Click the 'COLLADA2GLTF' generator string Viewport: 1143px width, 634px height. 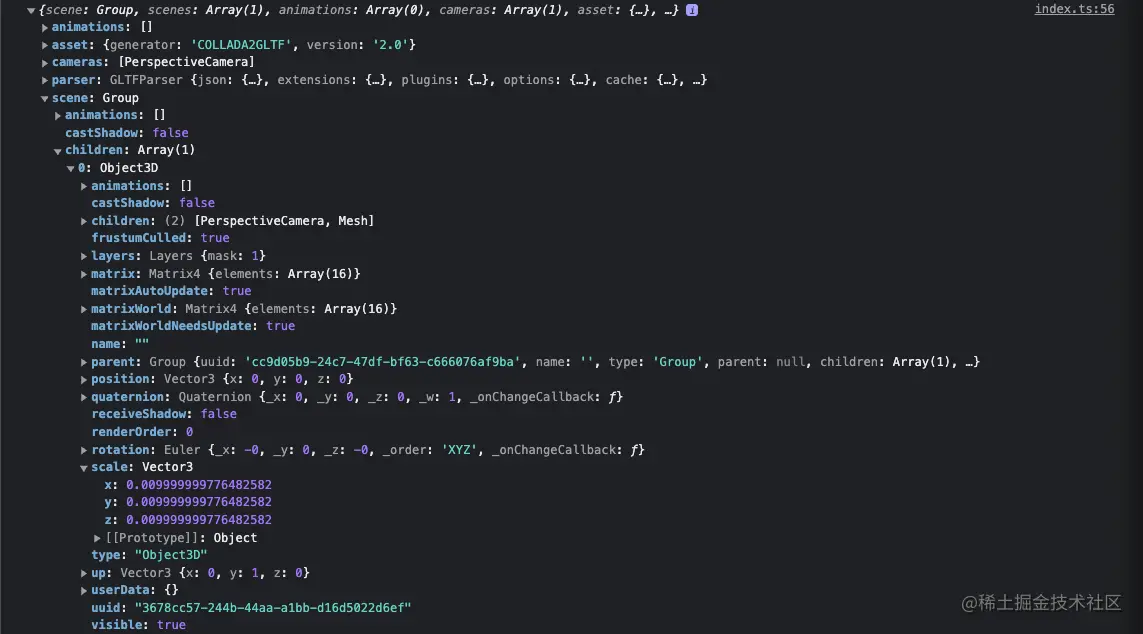tap(241, 45)
